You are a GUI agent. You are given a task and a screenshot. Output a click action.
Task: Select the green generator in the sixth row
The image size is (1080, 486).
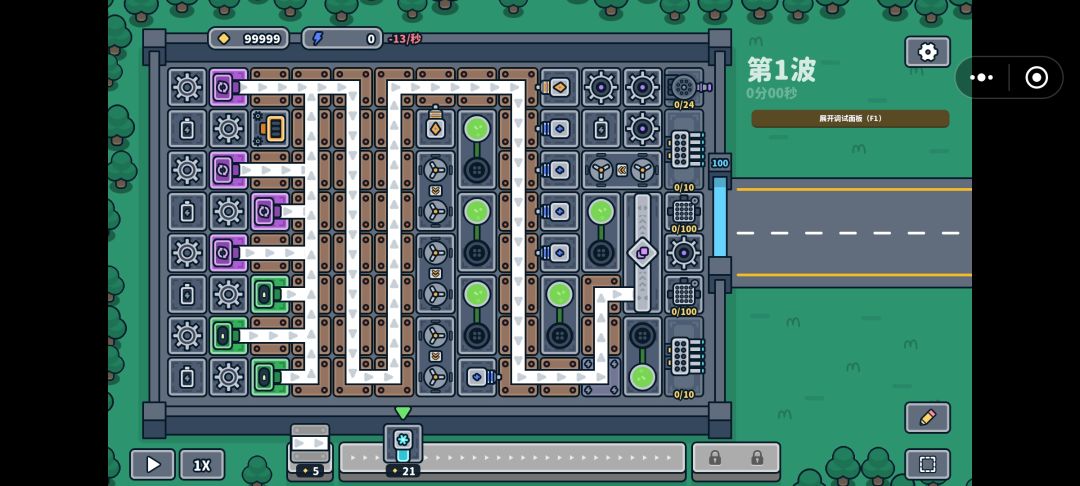pyautogui.click(x=270, y=294)
